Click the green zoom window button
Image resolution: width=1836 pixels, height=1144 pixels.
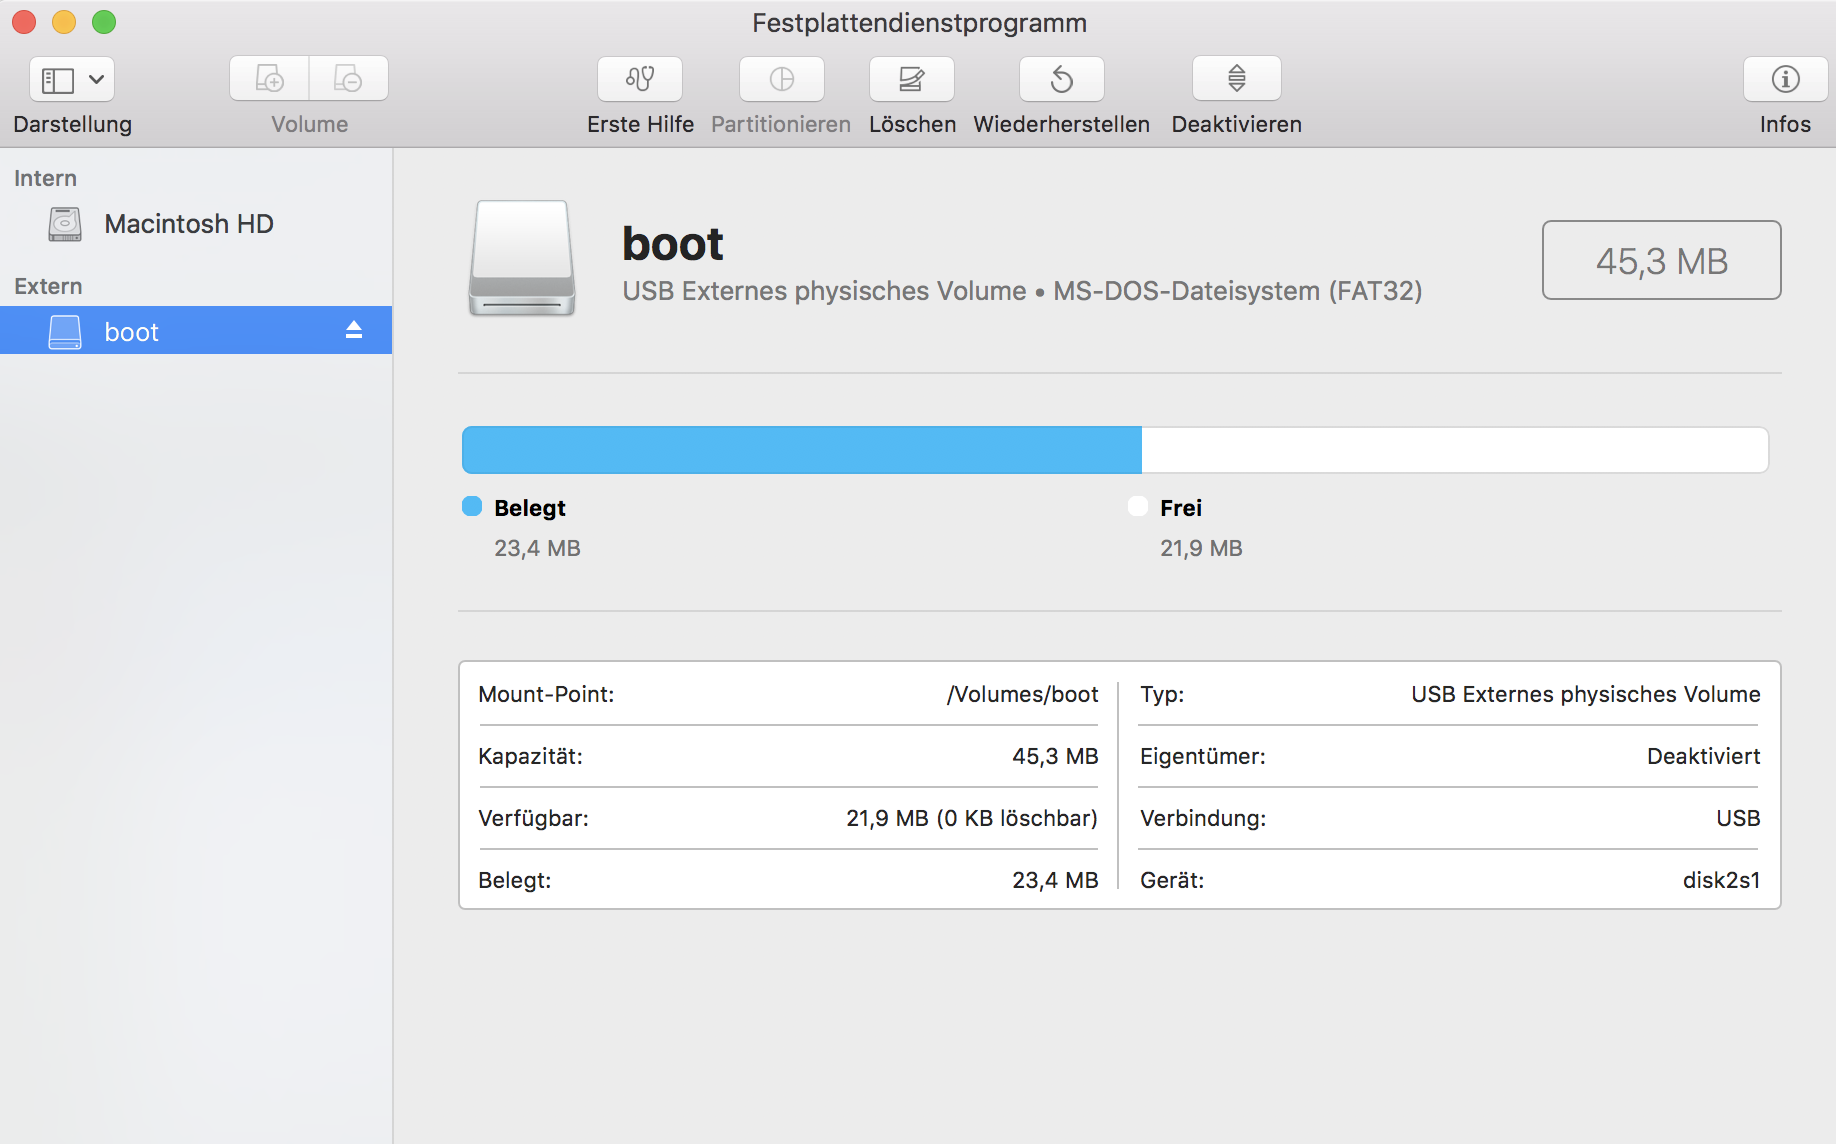(x=104, y=22)
